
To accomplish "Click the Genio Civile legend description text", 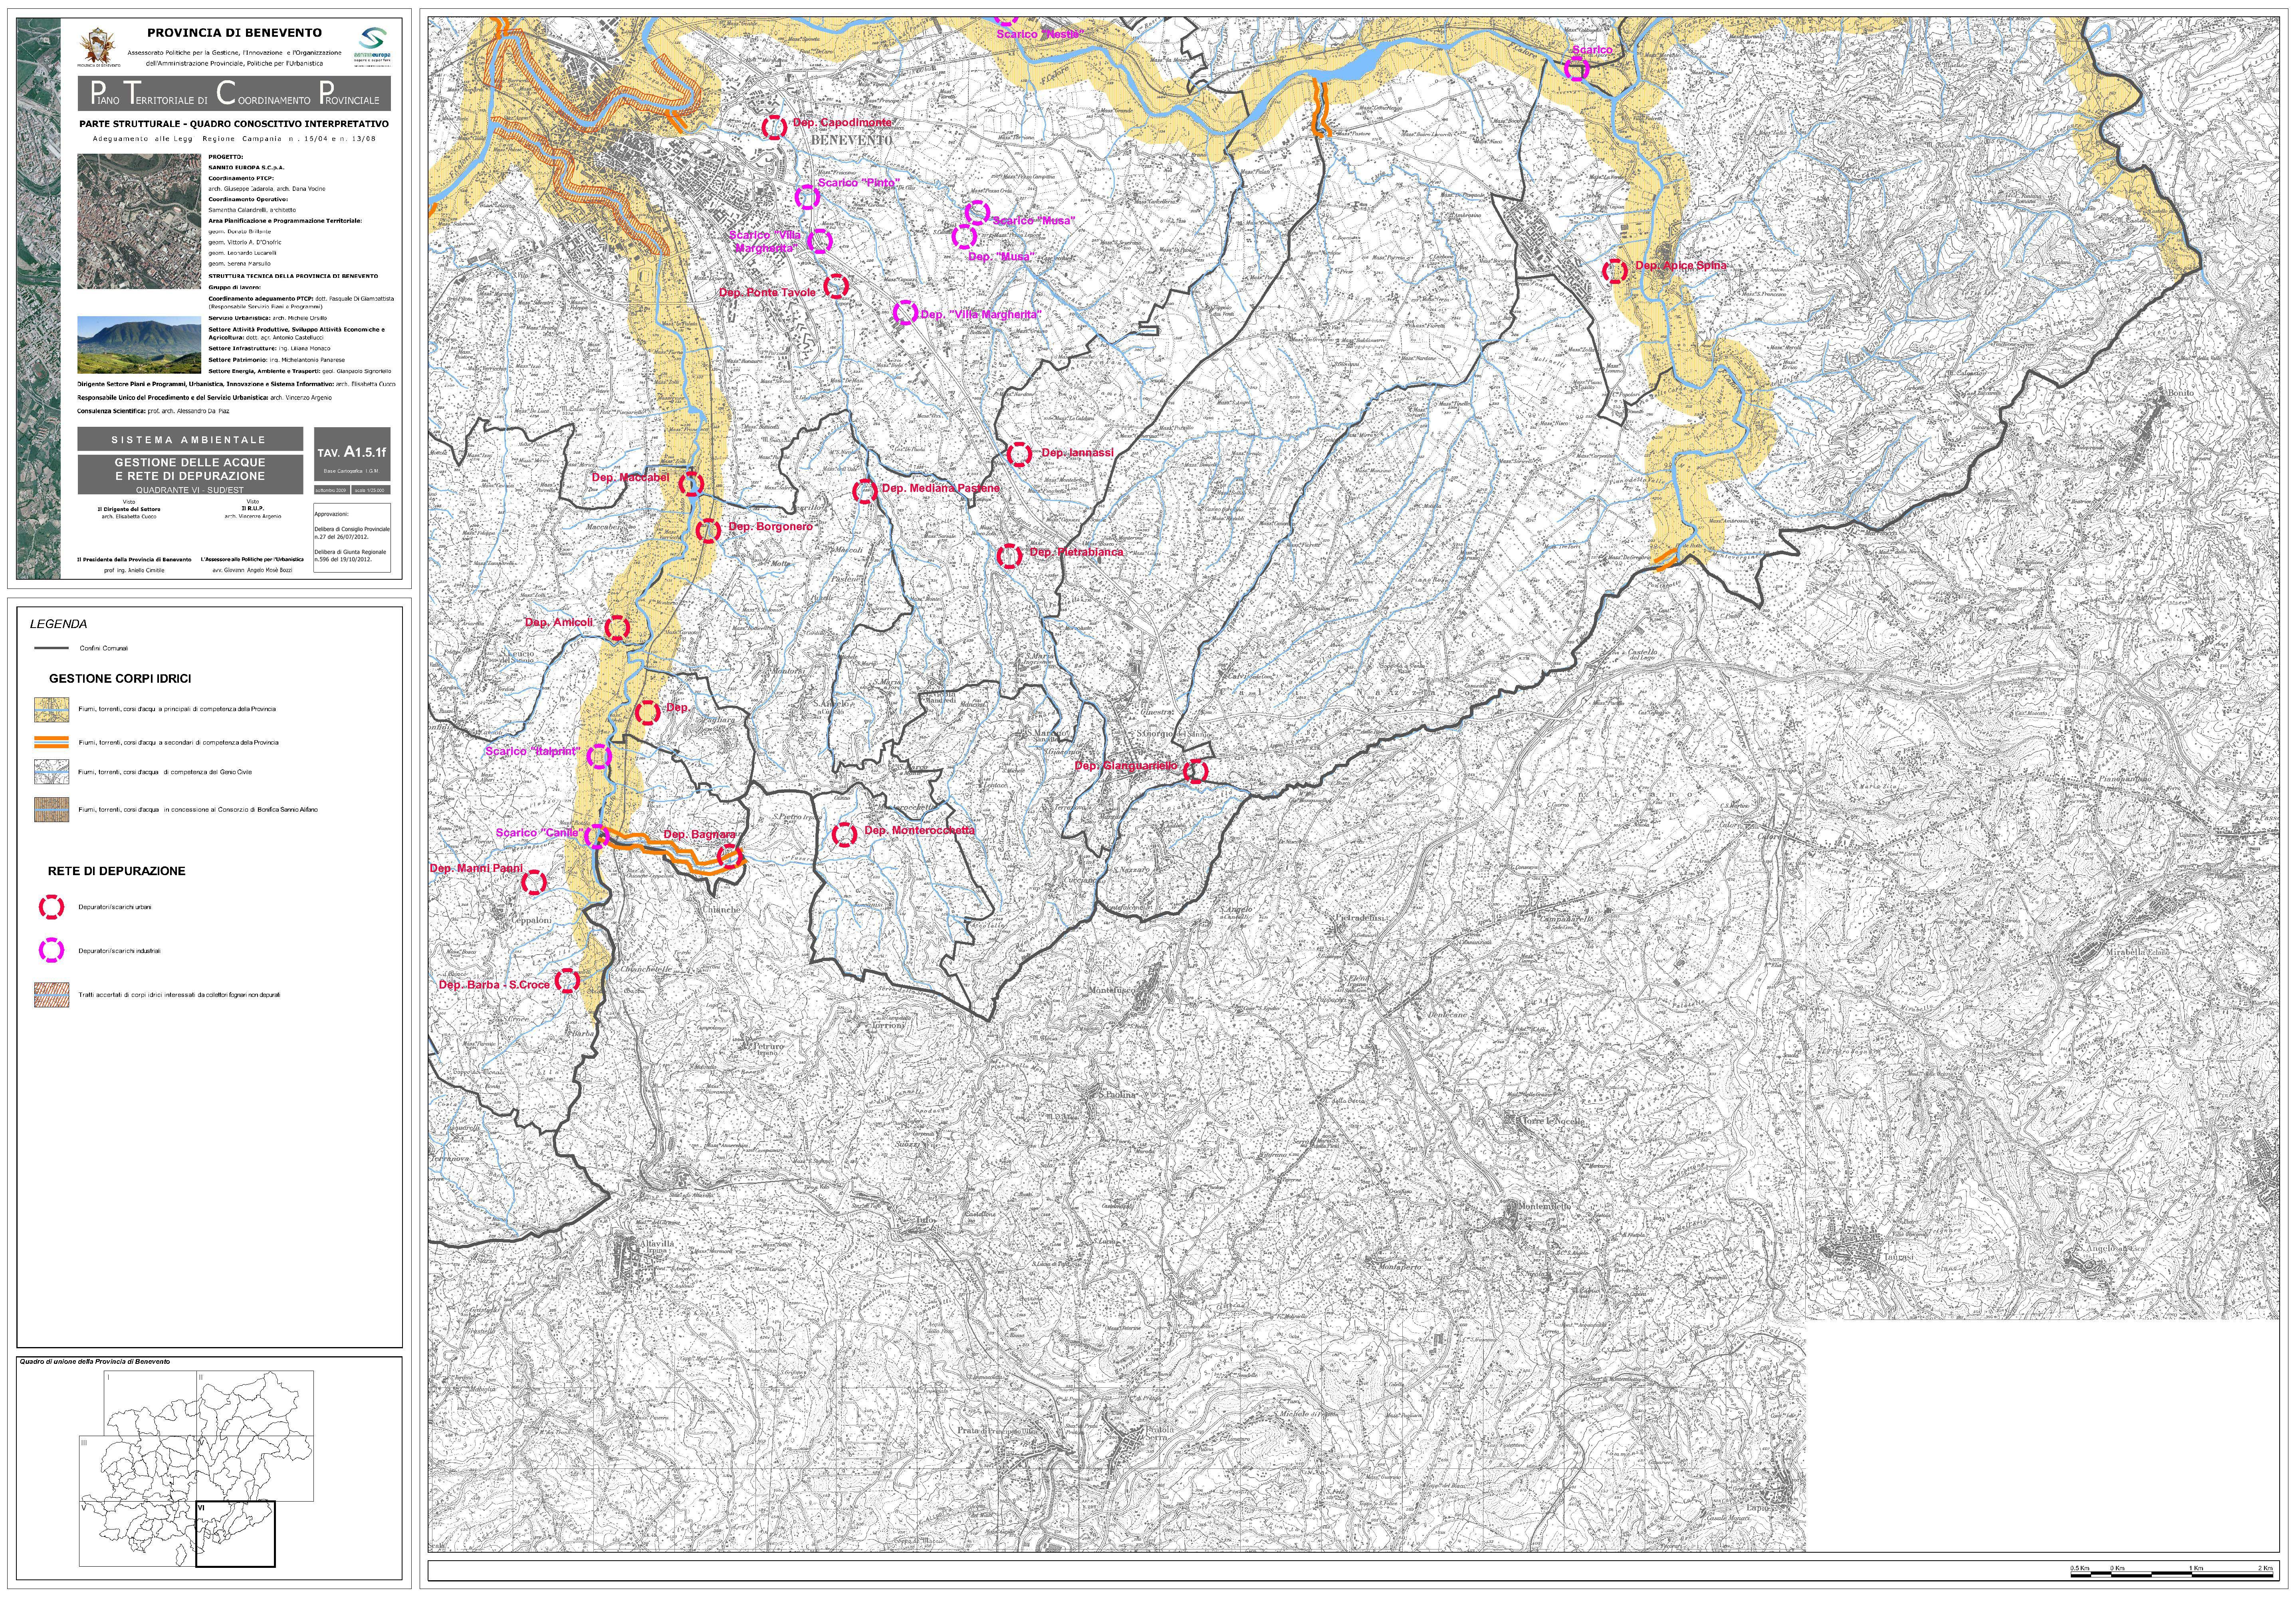I will click(165, 772).
